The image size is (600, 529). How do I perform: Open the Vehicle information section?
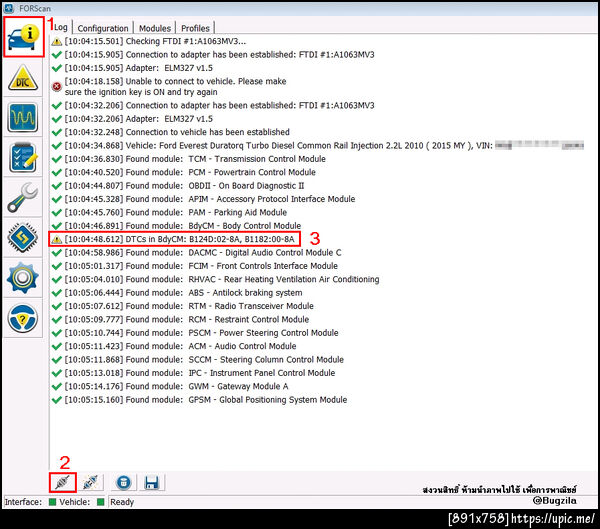coord(23,37)
